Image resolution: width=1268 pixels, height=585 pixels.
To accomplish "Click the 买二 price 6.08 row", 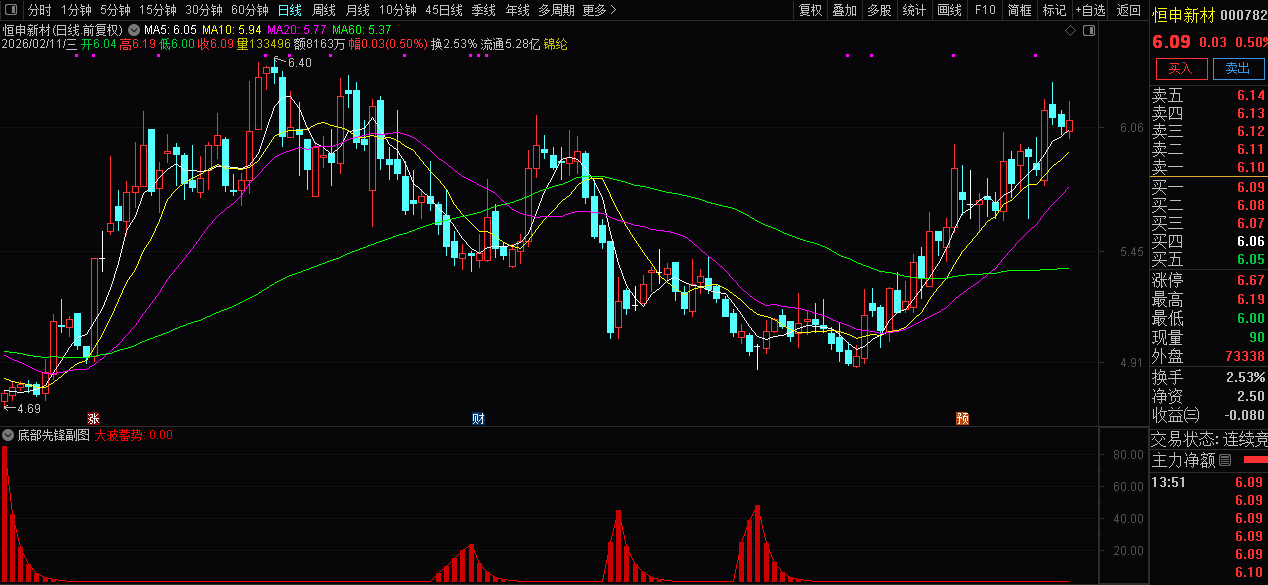I will click(1208, 205).
